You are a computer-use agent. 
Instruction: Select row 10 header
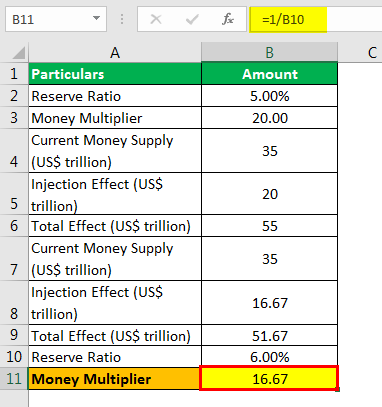[14, 357]
